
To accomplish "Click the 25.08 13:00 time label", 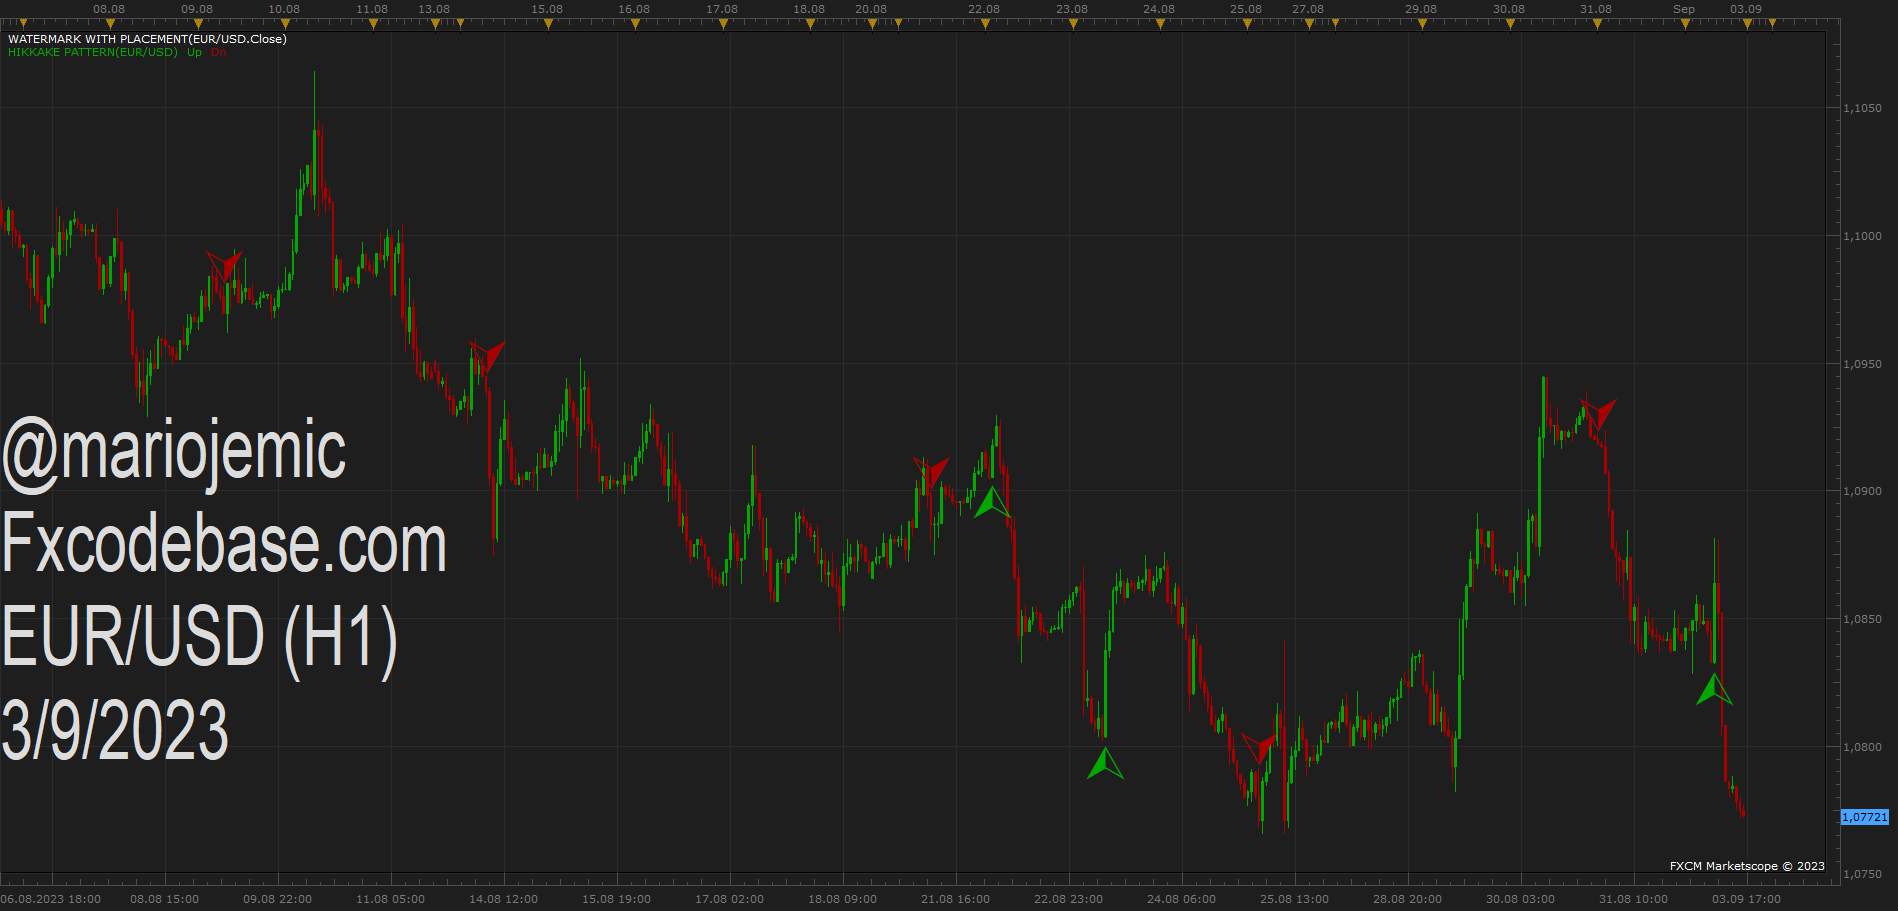I will (1295, 899).
